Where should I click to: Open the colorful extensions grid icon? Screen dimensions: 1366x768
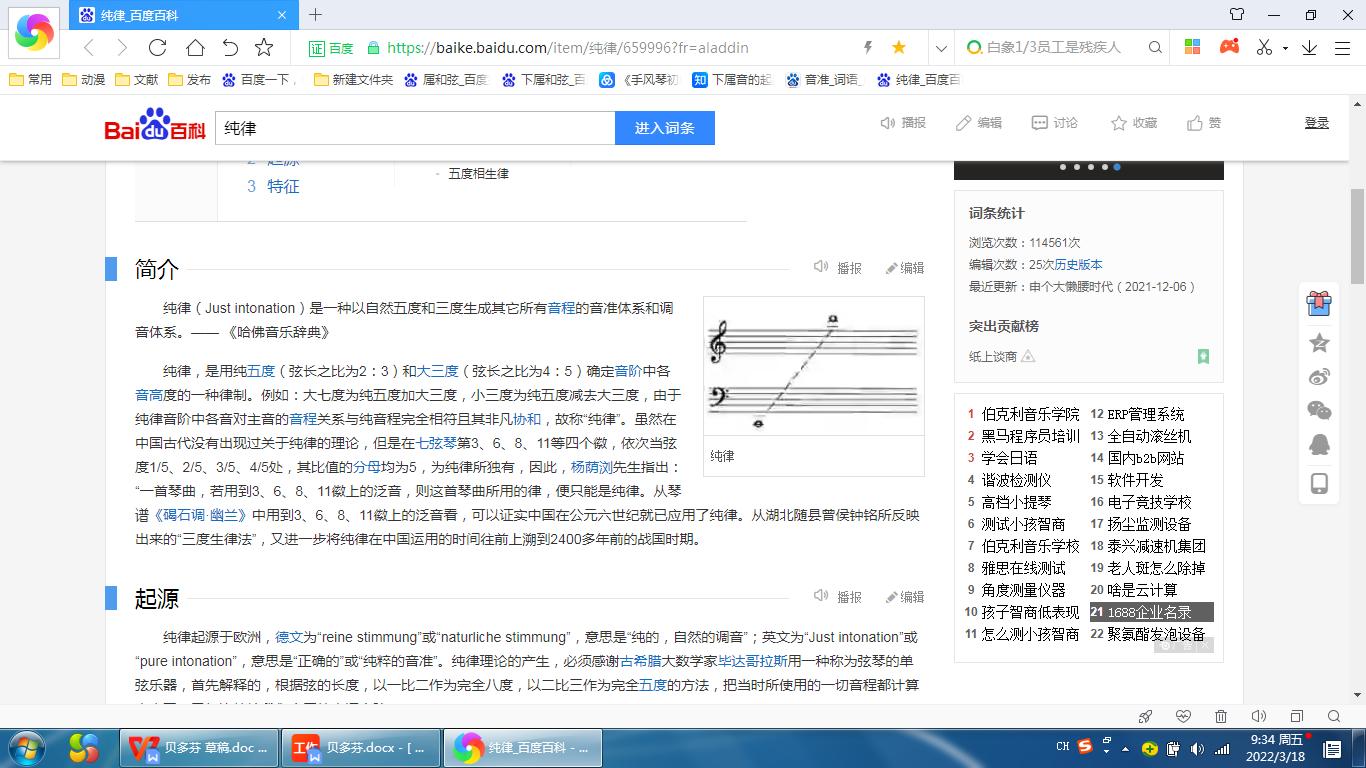[1192, 47]
